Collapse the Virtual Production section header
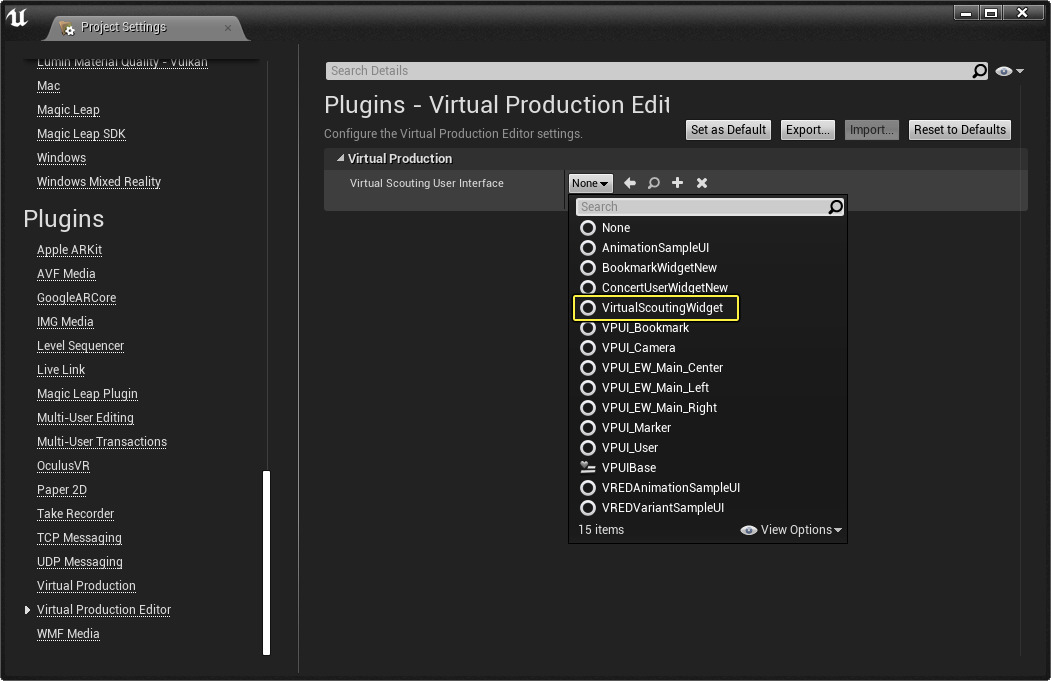Image resolution: width=1051 pixels, height=681 pixels. (x=340, y=158)
